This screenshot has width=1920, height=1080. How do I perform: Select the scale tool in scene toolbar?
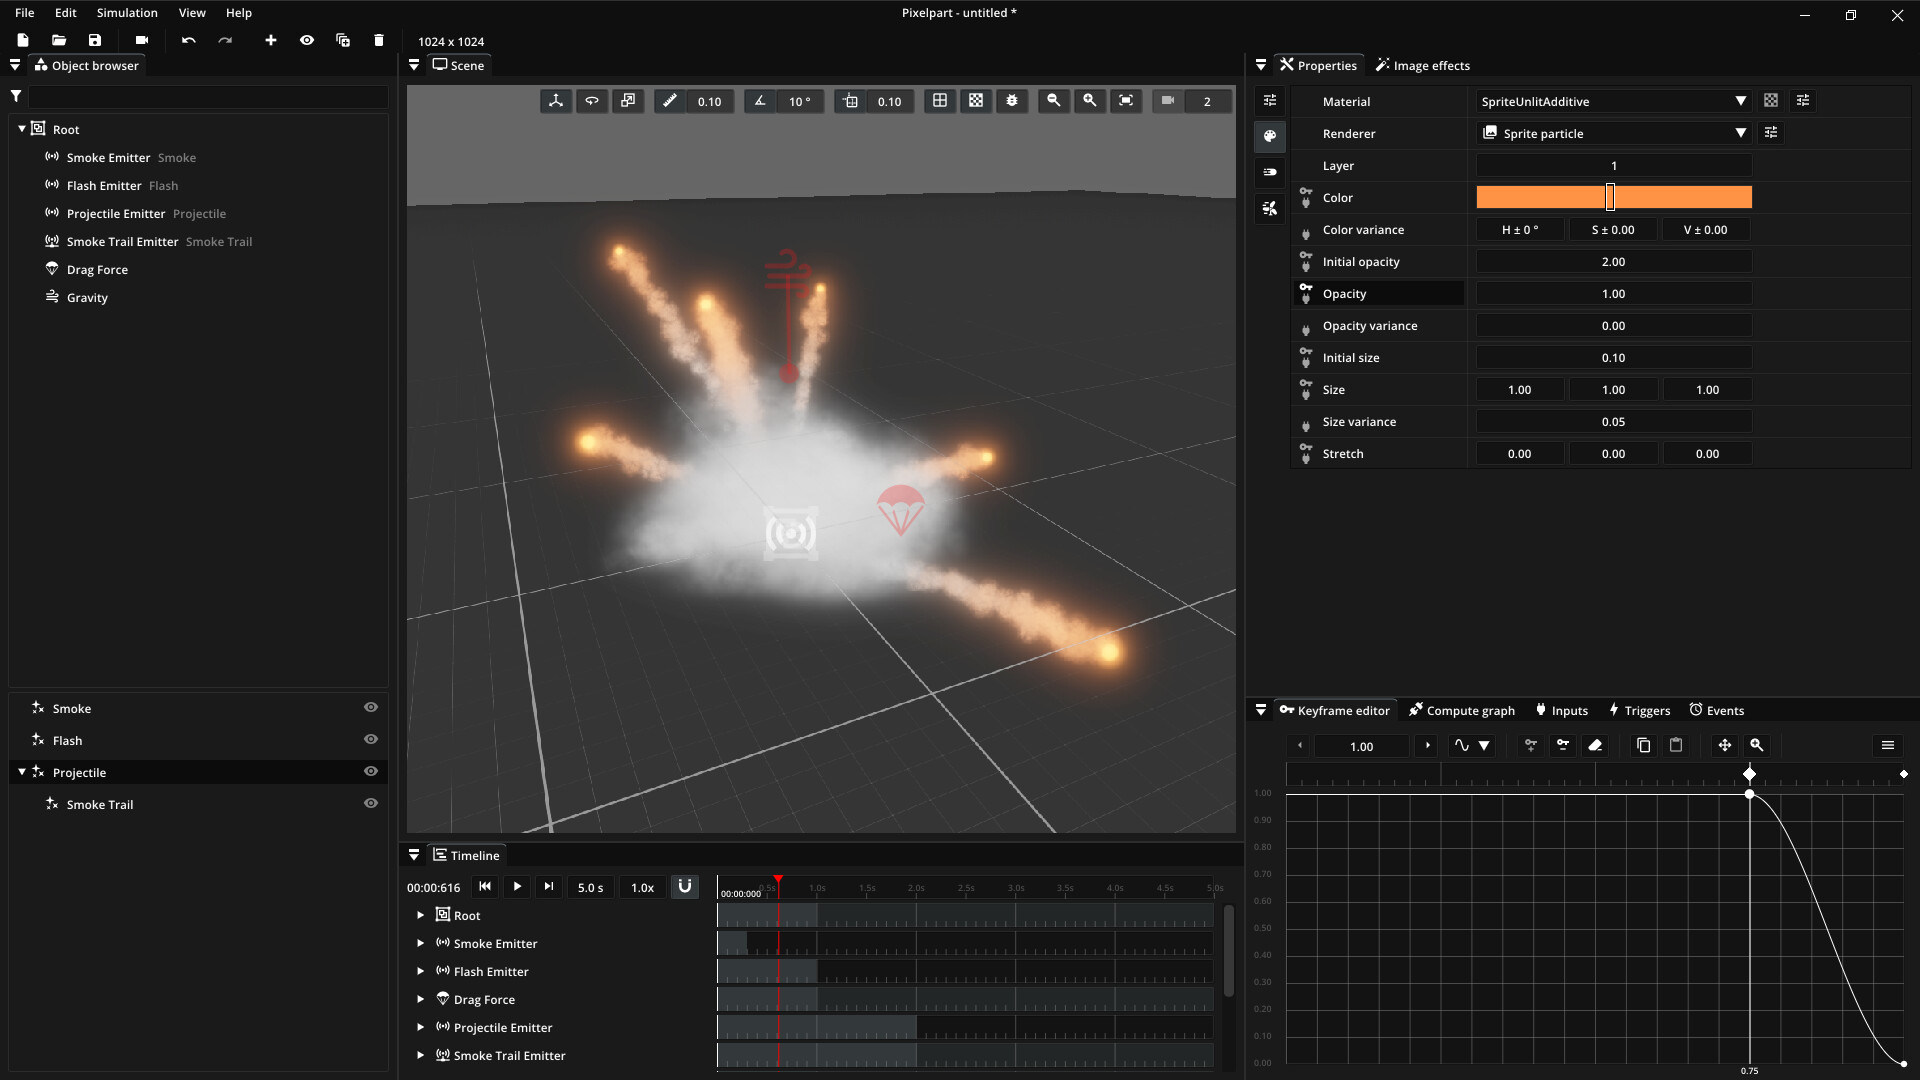(x=628, y=101)
